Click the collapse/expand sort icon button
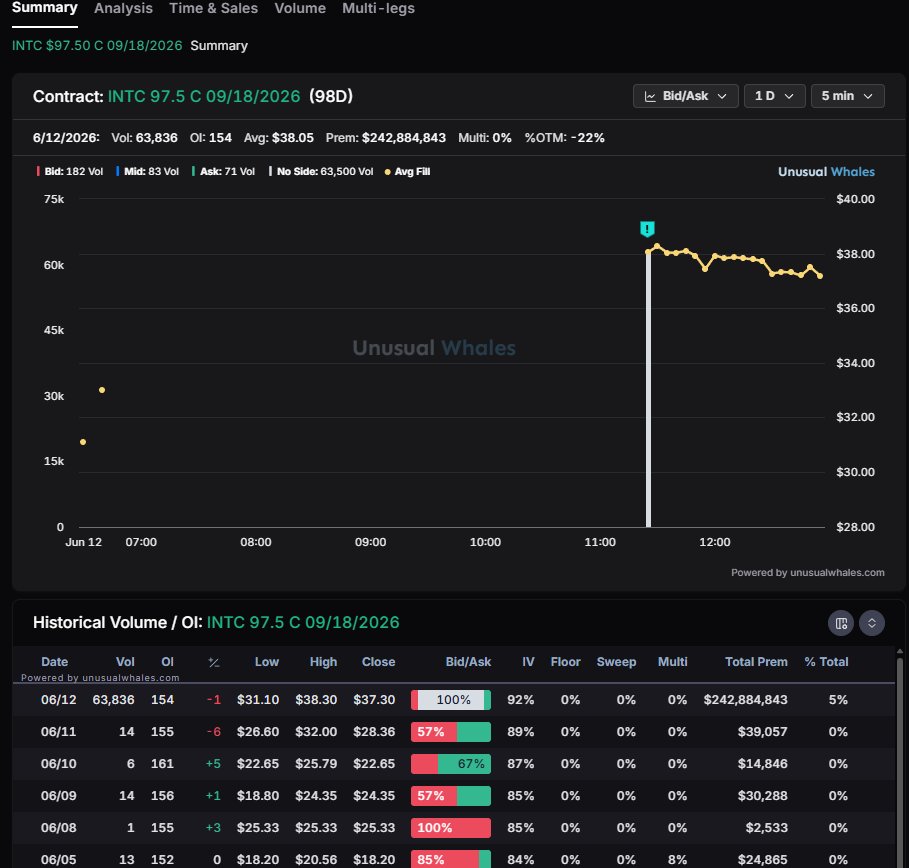 871,623
